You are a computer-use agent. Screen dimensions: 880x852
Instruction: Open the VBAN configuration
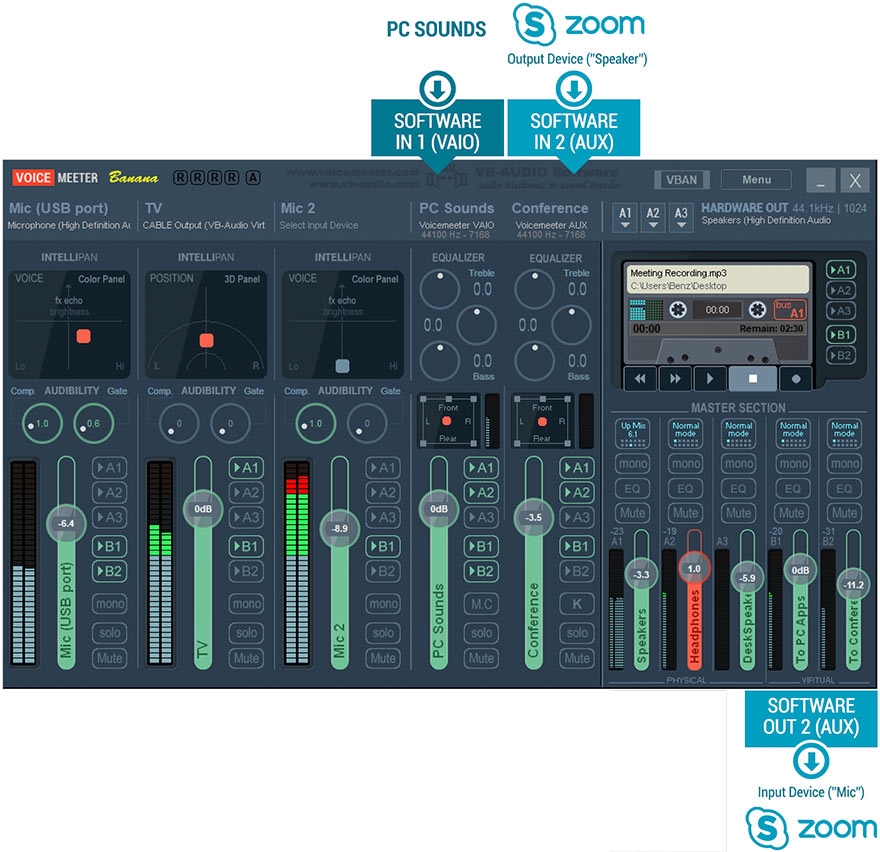681,180
